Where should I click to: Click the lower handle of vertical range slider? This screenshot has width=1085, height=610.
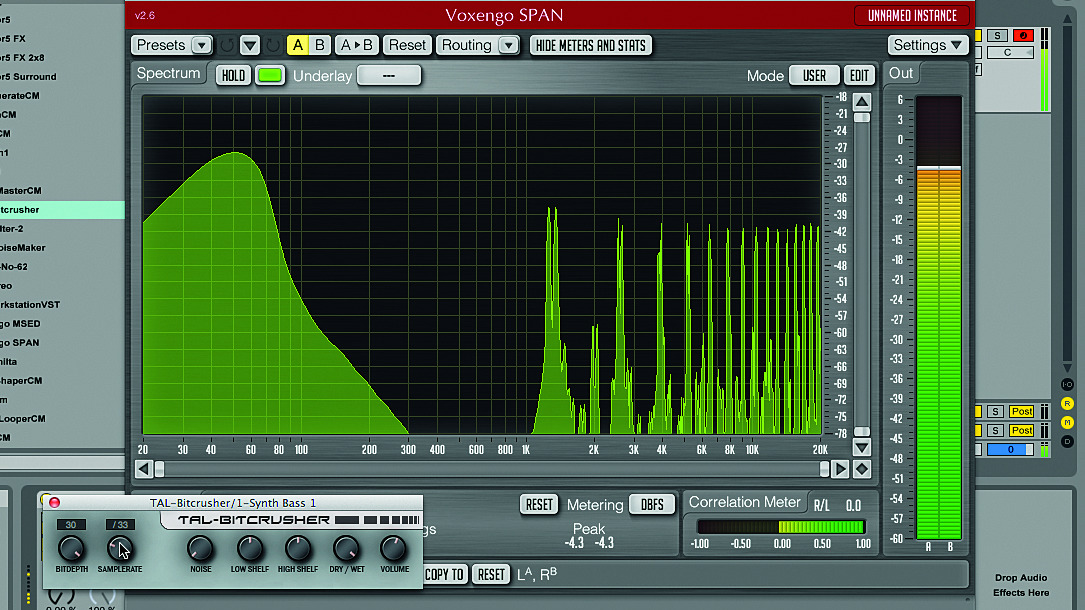(861, 432)
